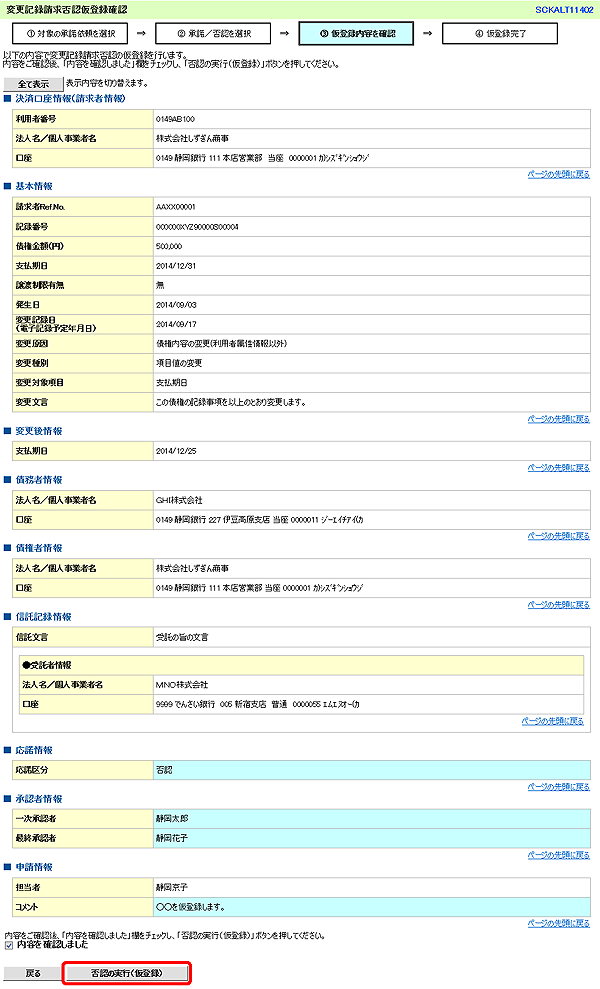Click the debtor name GHI株式会社
Screen dimensions: 600x989
click(179, 500)
